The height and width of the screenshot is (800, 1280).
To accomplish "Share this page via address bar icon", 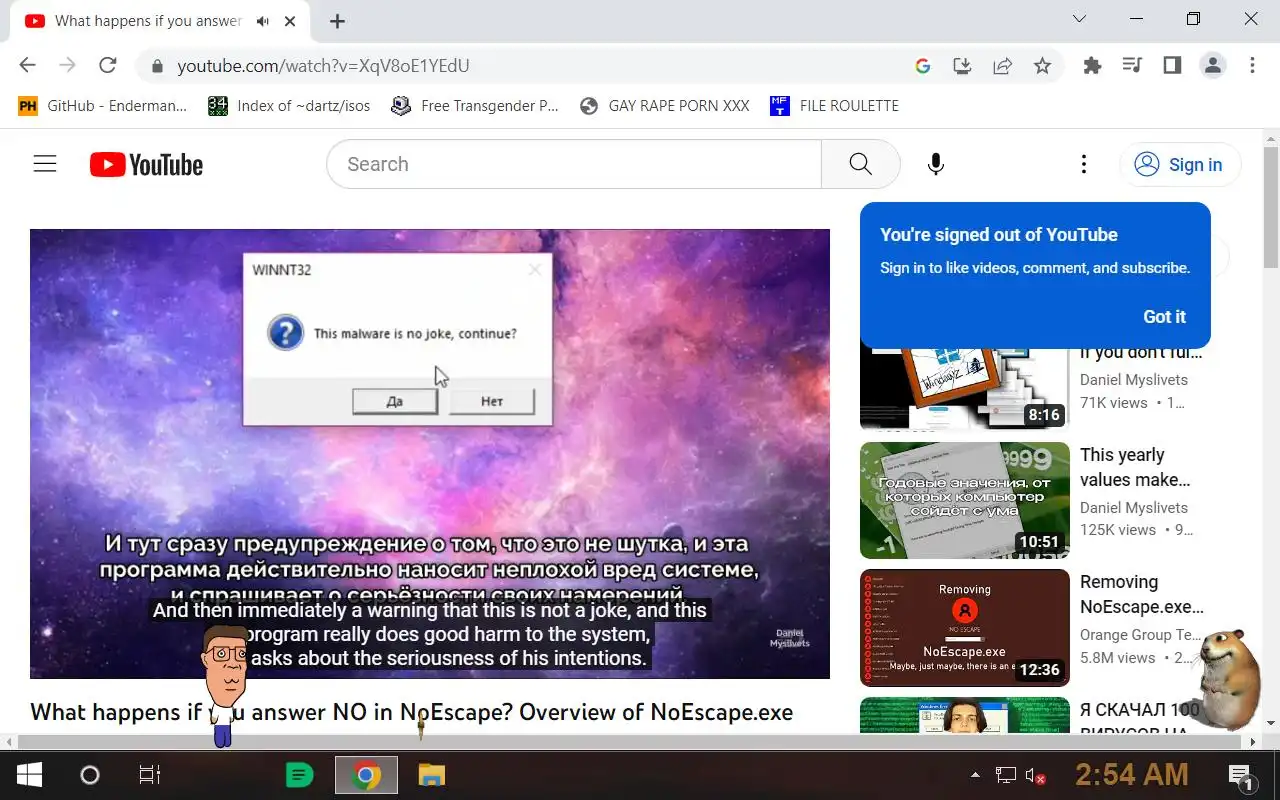I will (x=1002, y=66).
